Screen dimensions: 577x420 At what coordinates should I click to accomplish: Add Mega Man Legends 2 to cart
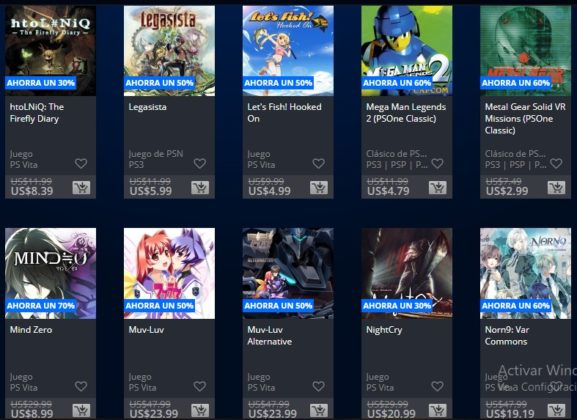pos(438,188)
